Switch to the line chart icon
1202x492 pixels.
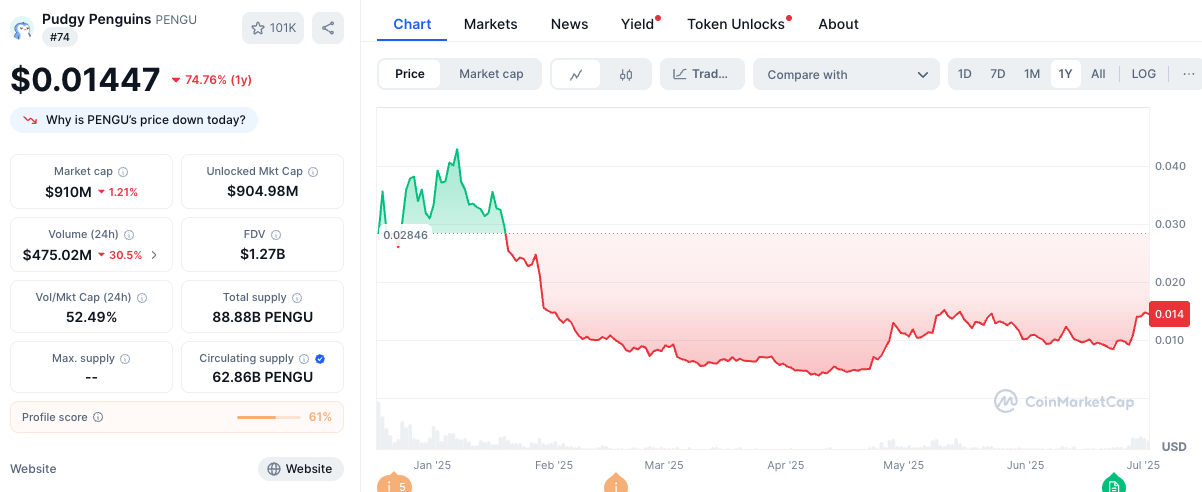[x=577, y=74]
